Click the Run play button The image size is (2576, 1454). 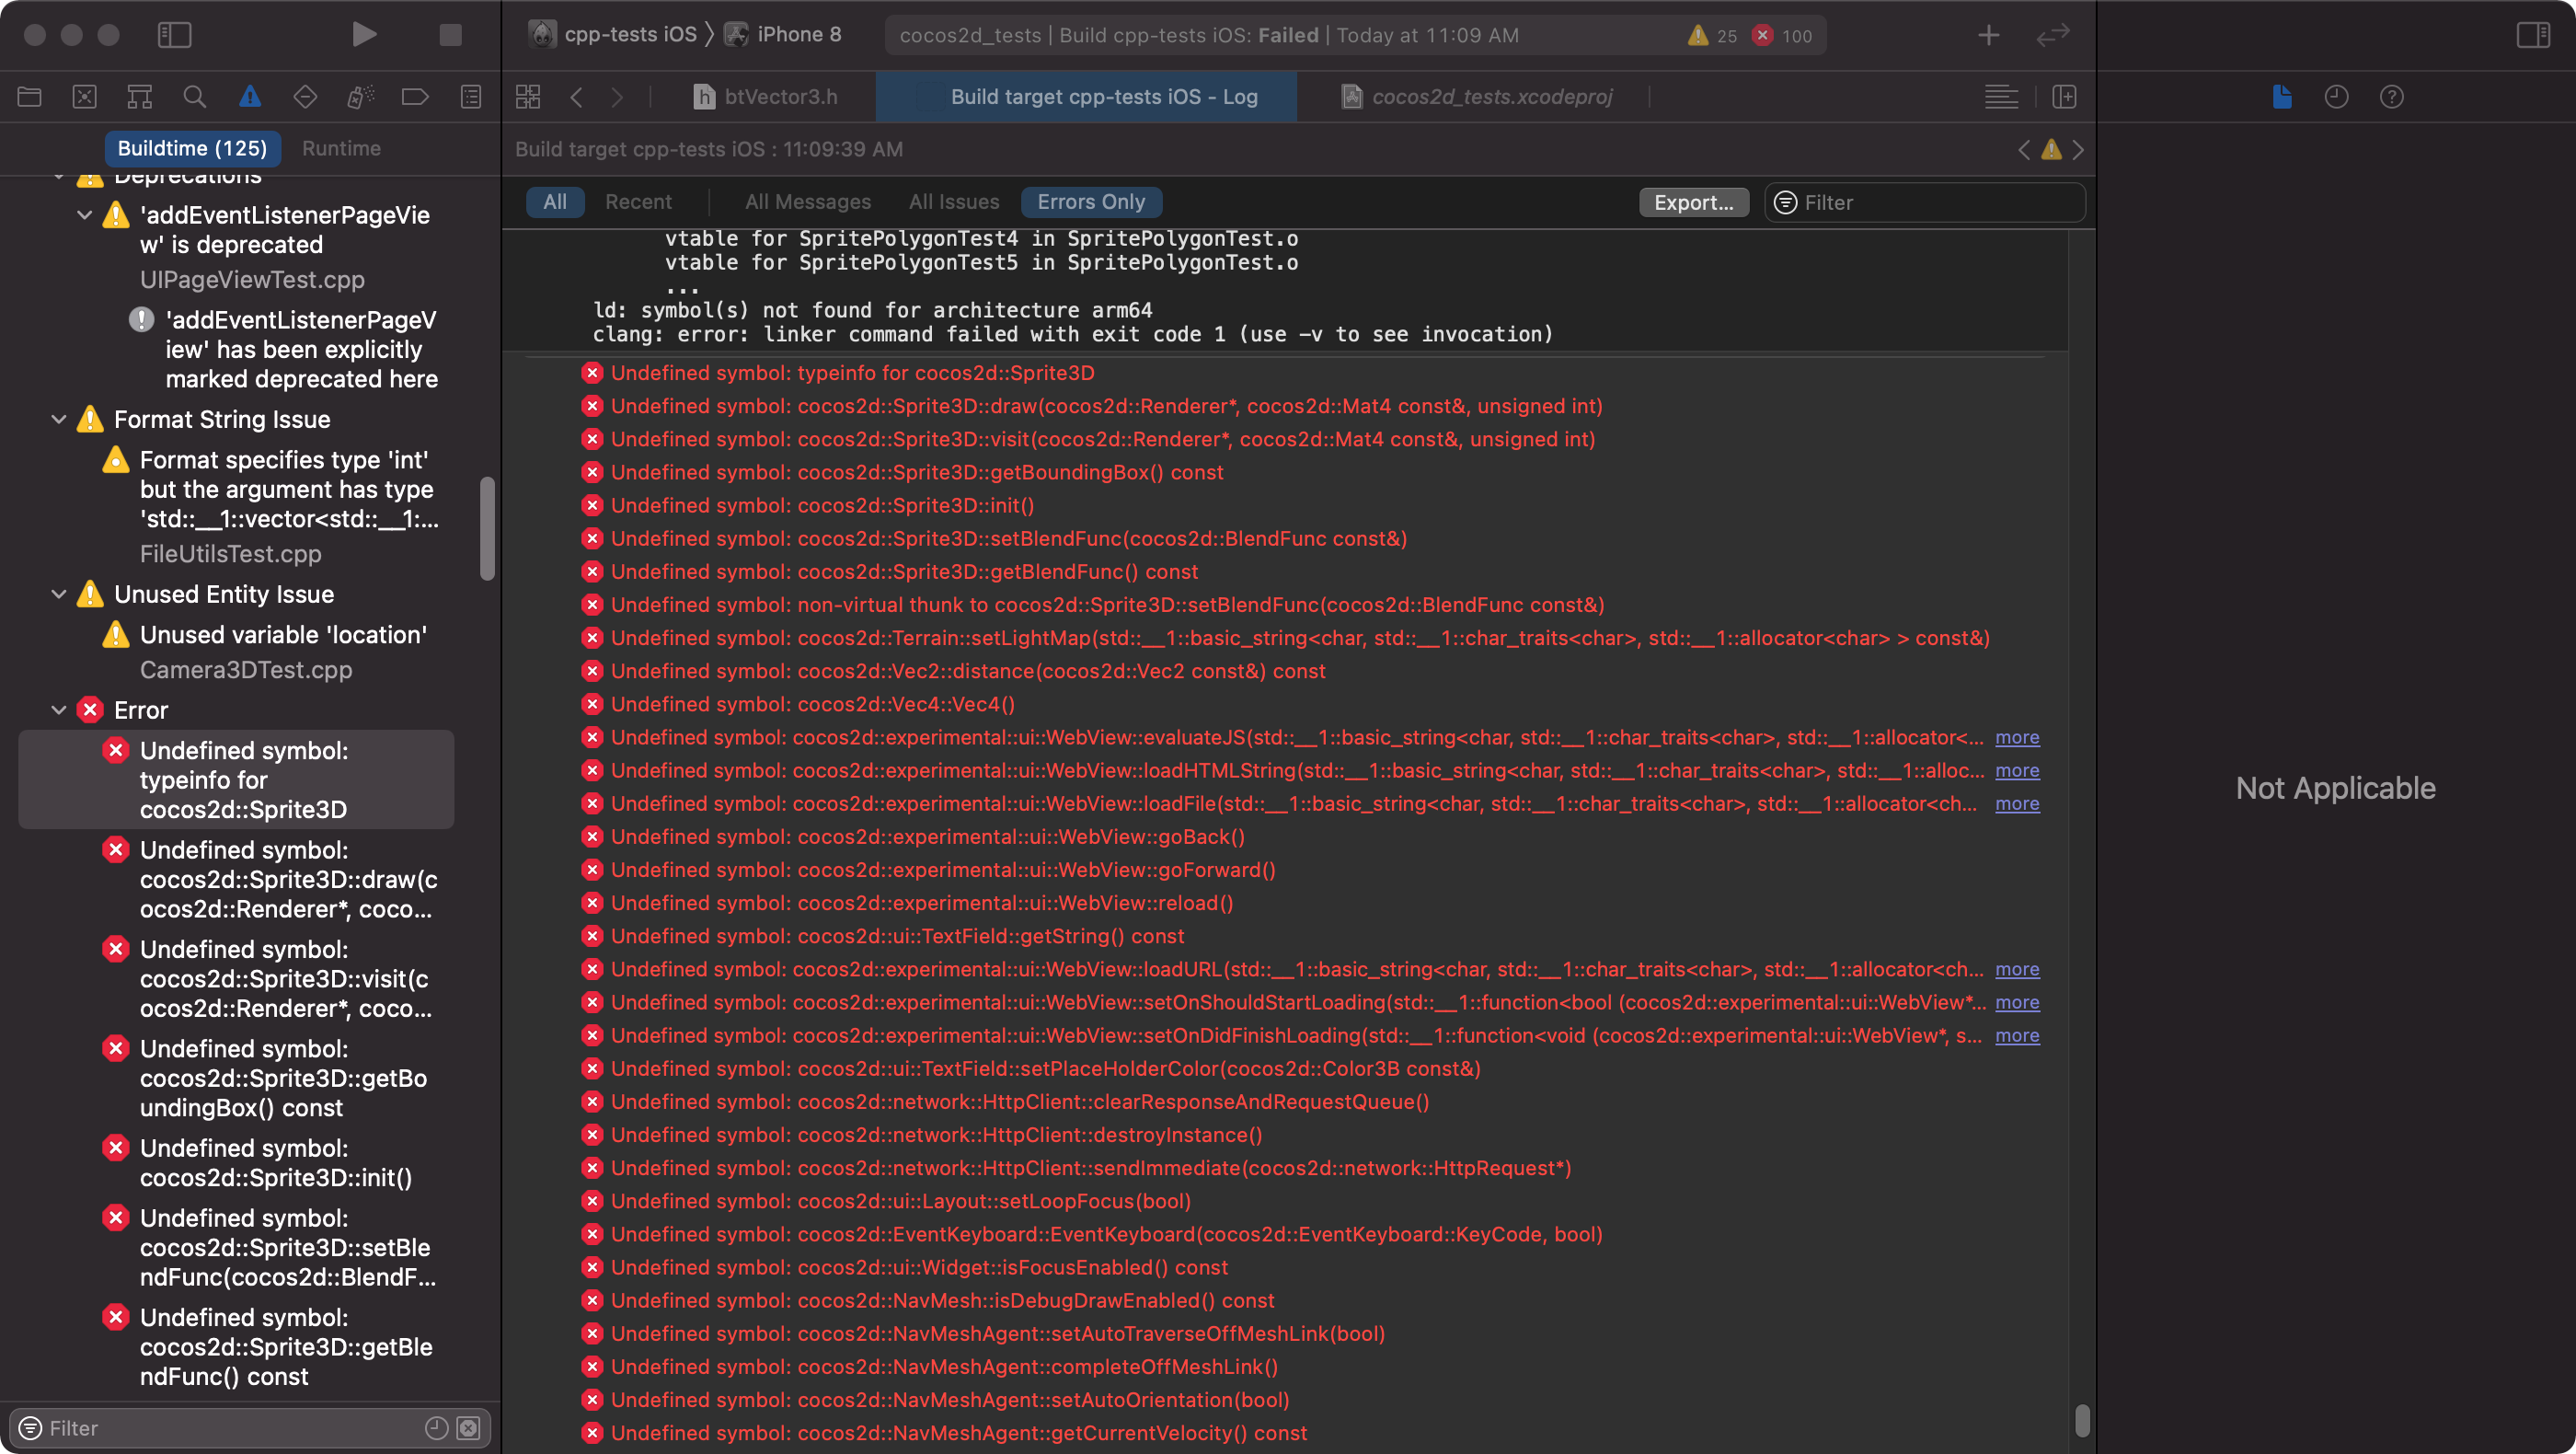coord(364,35)
